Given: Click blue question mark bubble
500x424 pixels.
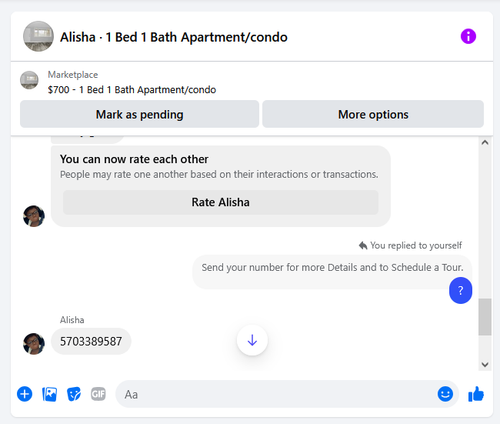Looking at the screenshot, I should [x=460, y=290].
